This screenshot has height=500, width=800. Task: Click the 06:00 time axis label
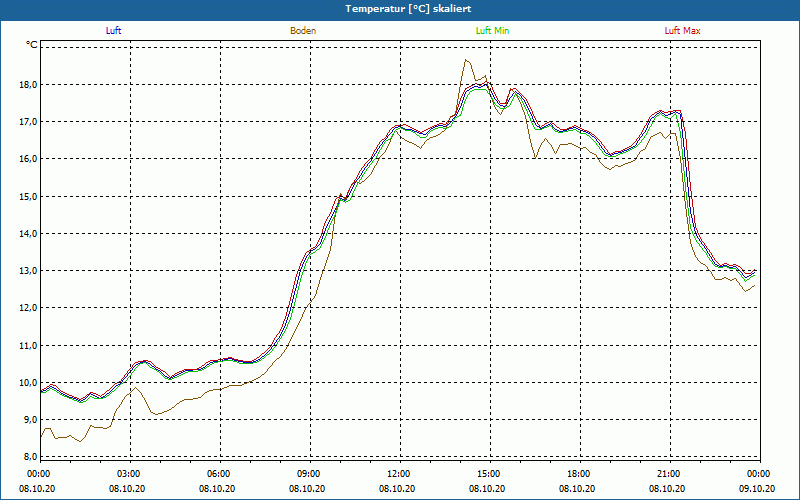tap(220, 474)
